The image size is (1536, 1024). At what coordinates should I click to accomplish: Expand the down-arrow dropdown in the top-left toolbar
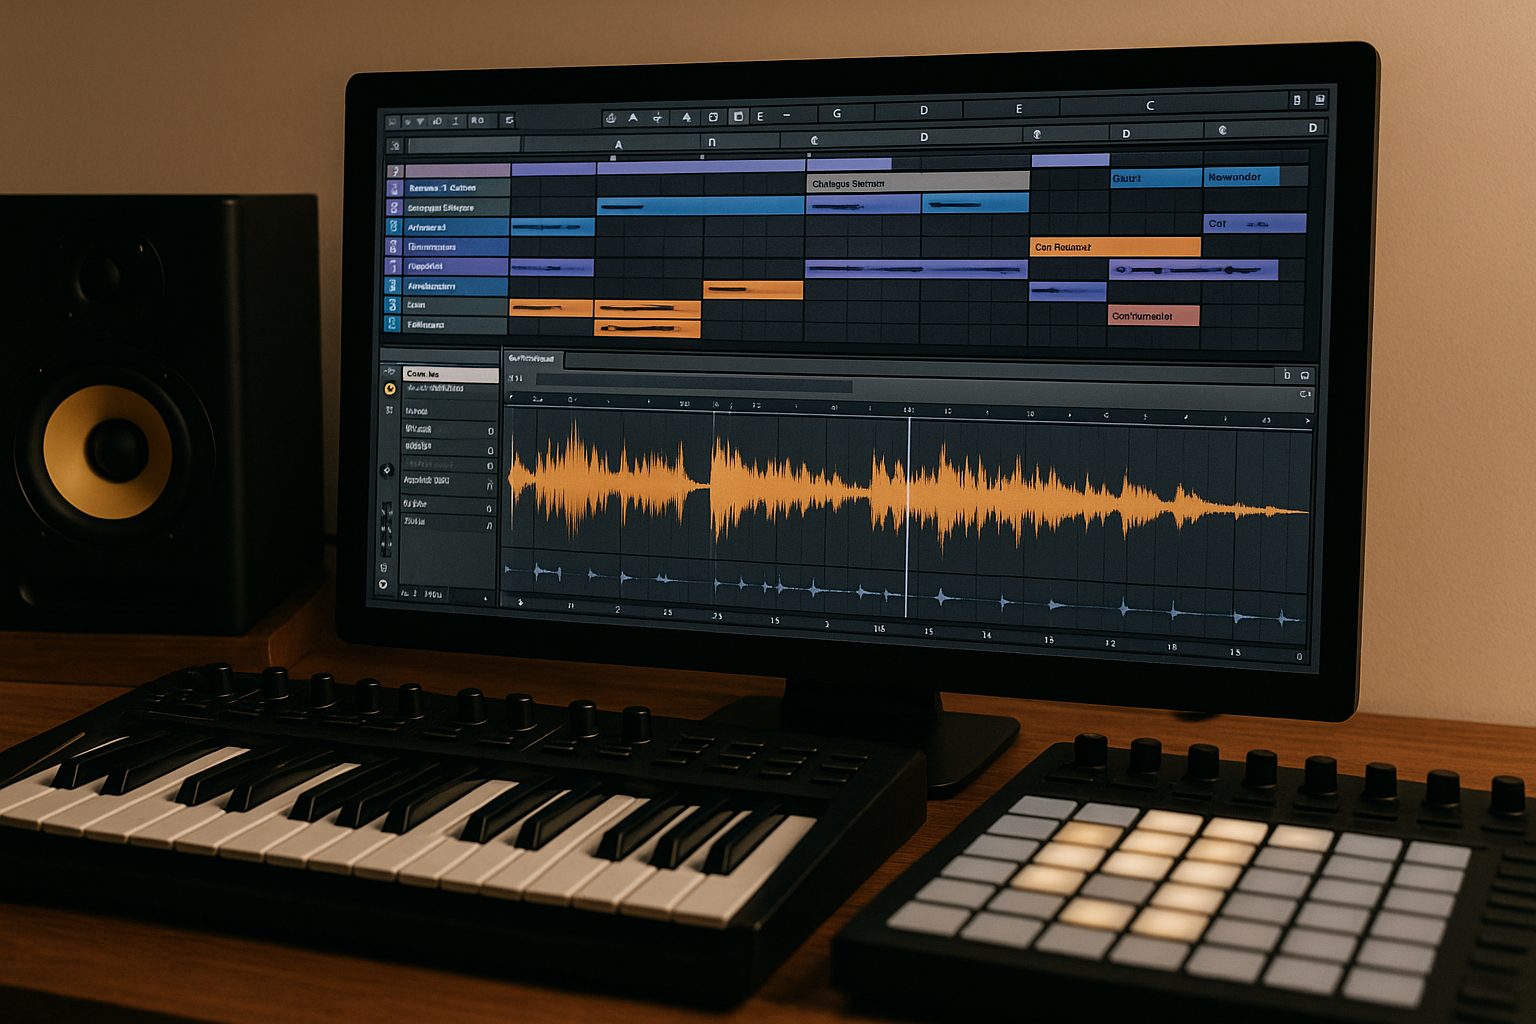420,121
